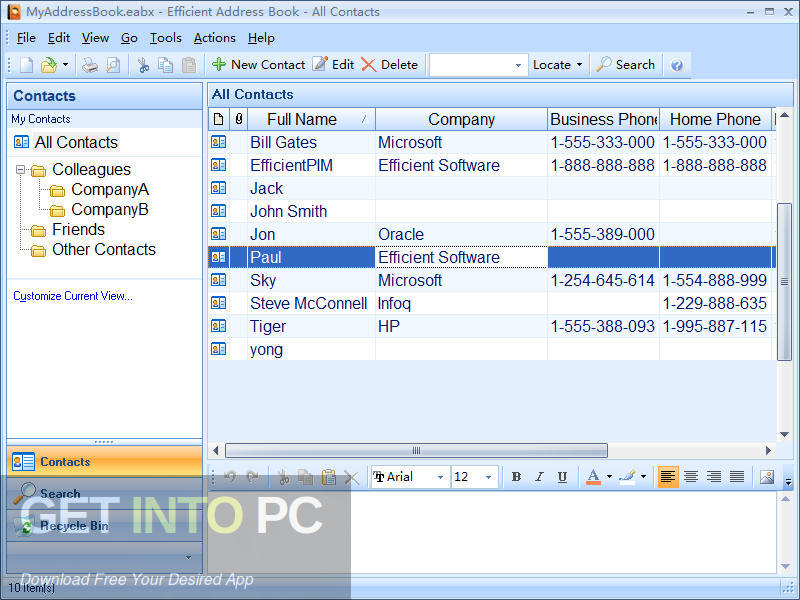Click the Copy icon in main toolbar

pos(165,65)
